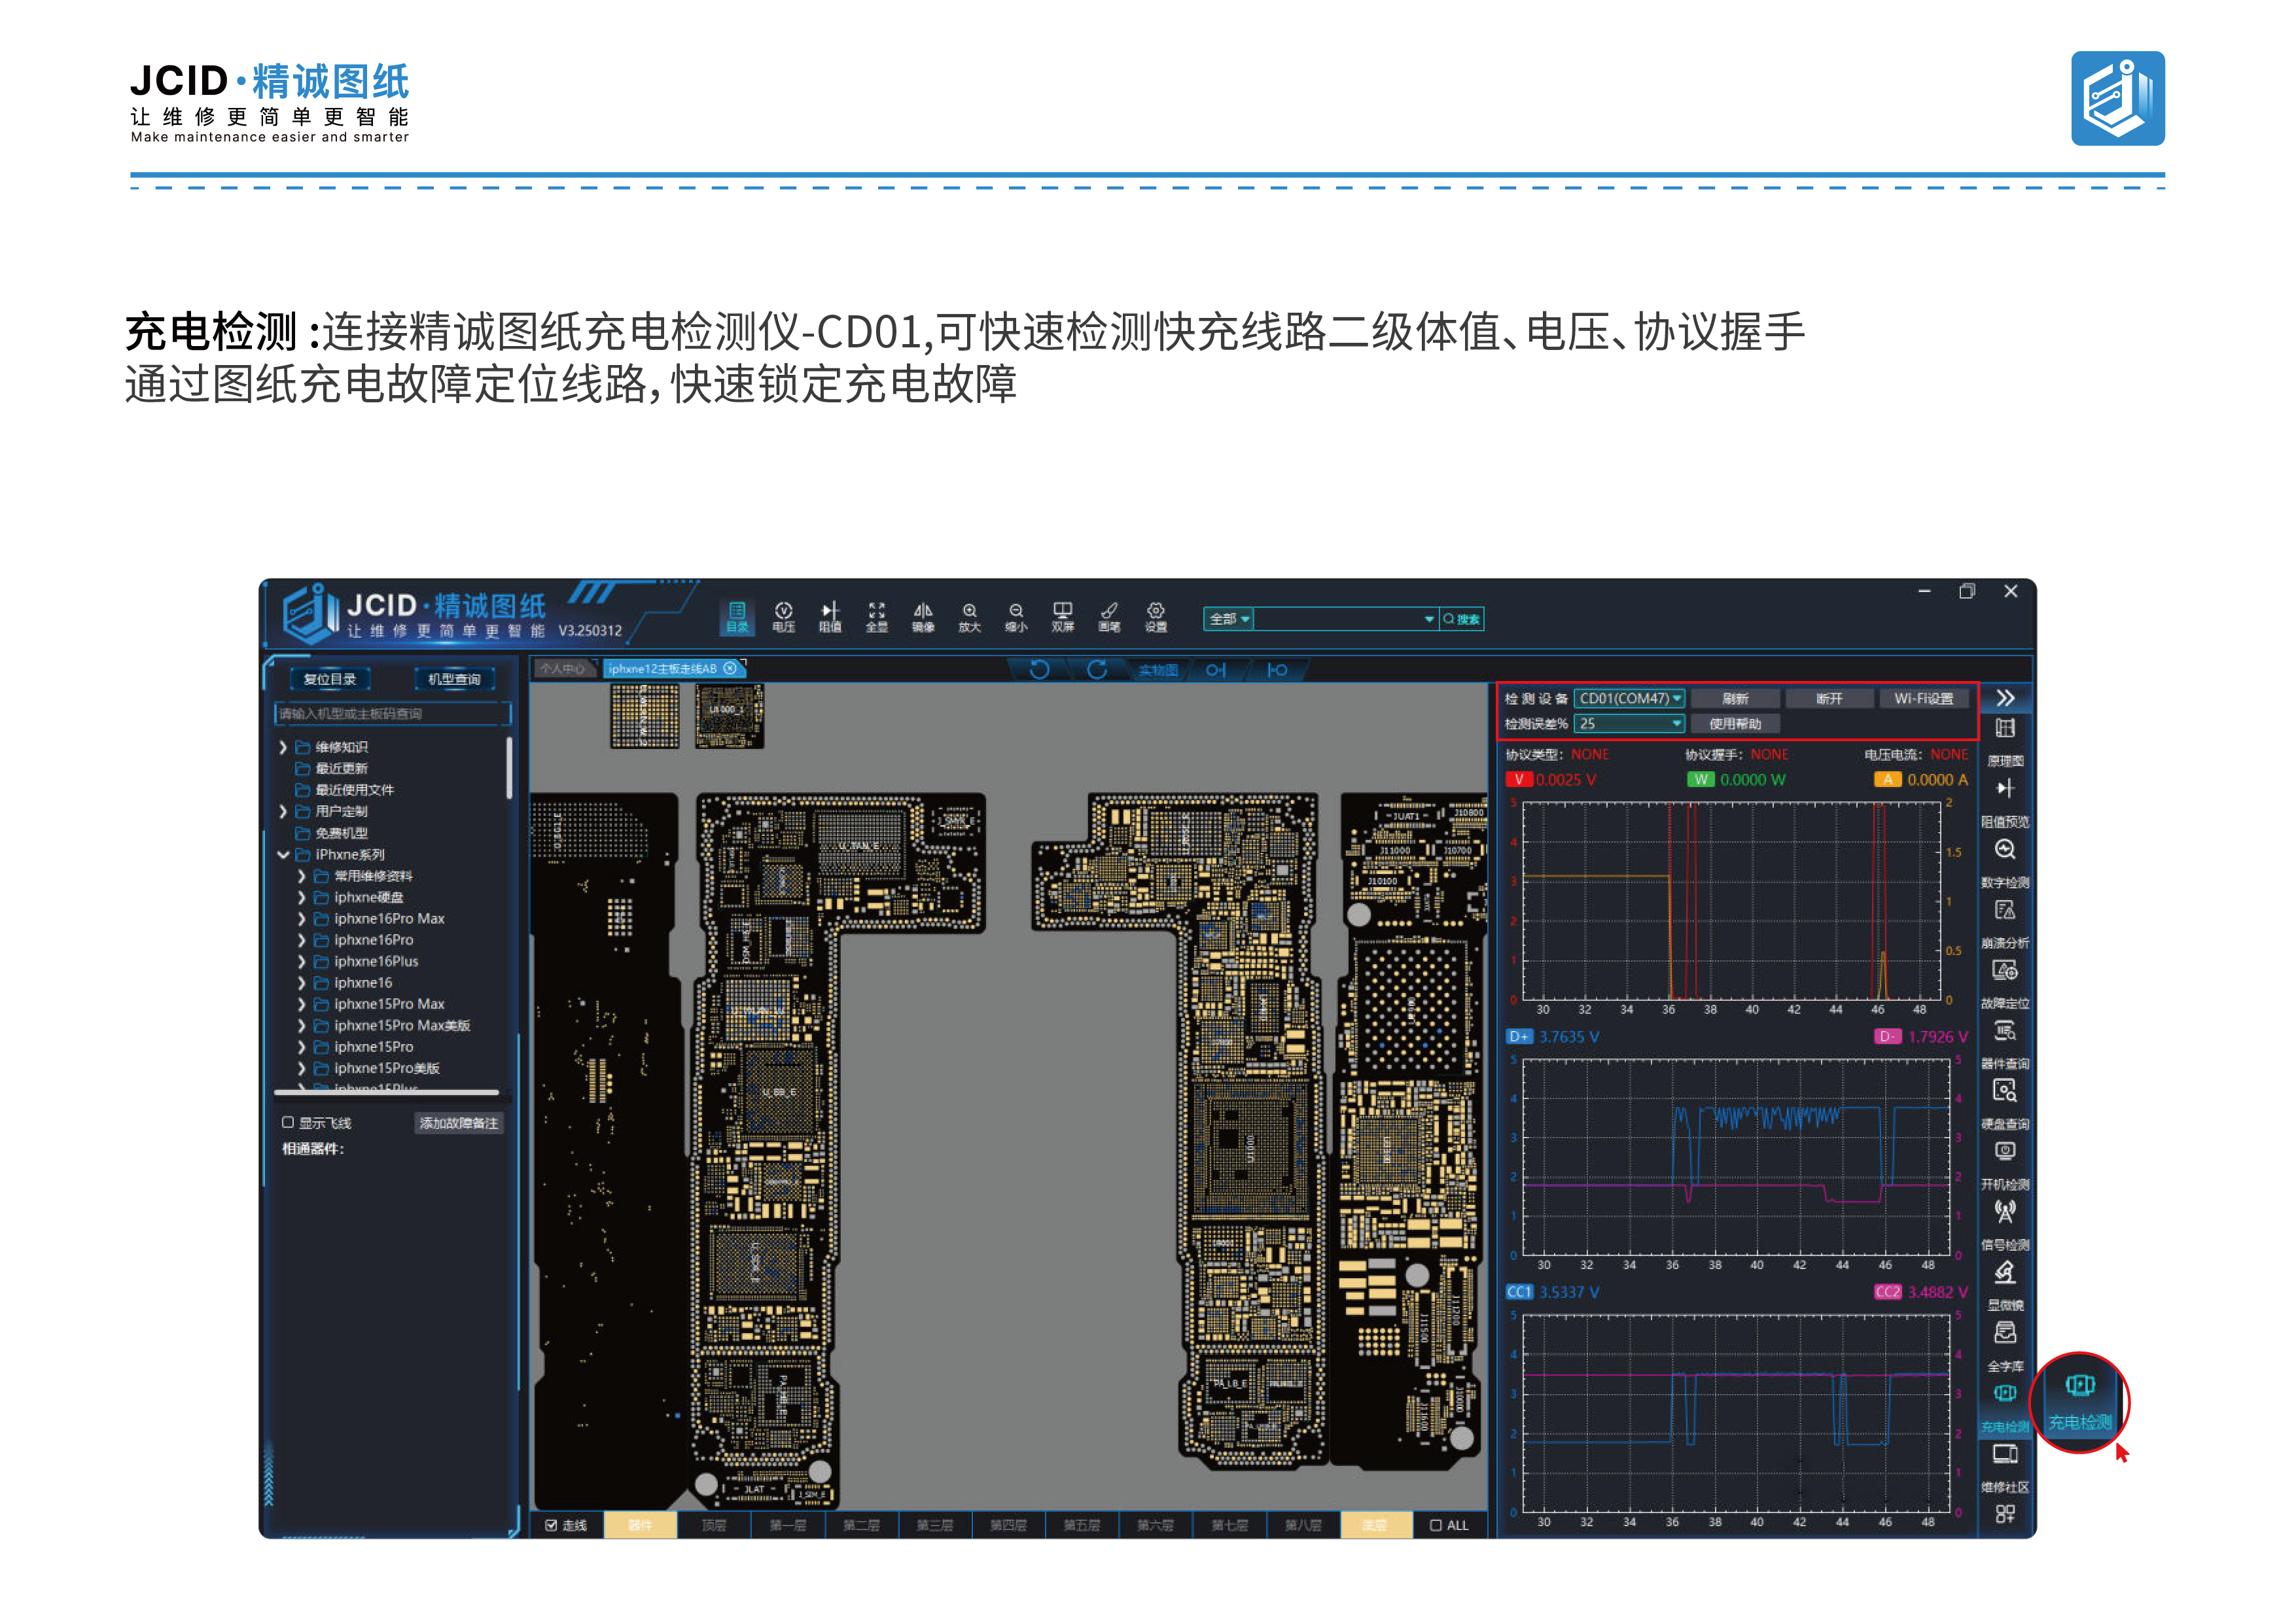This screenshot has width=2296, height=1623.
Task: Enable the 显示飞线 checkbox
Action: [288, 1123]
